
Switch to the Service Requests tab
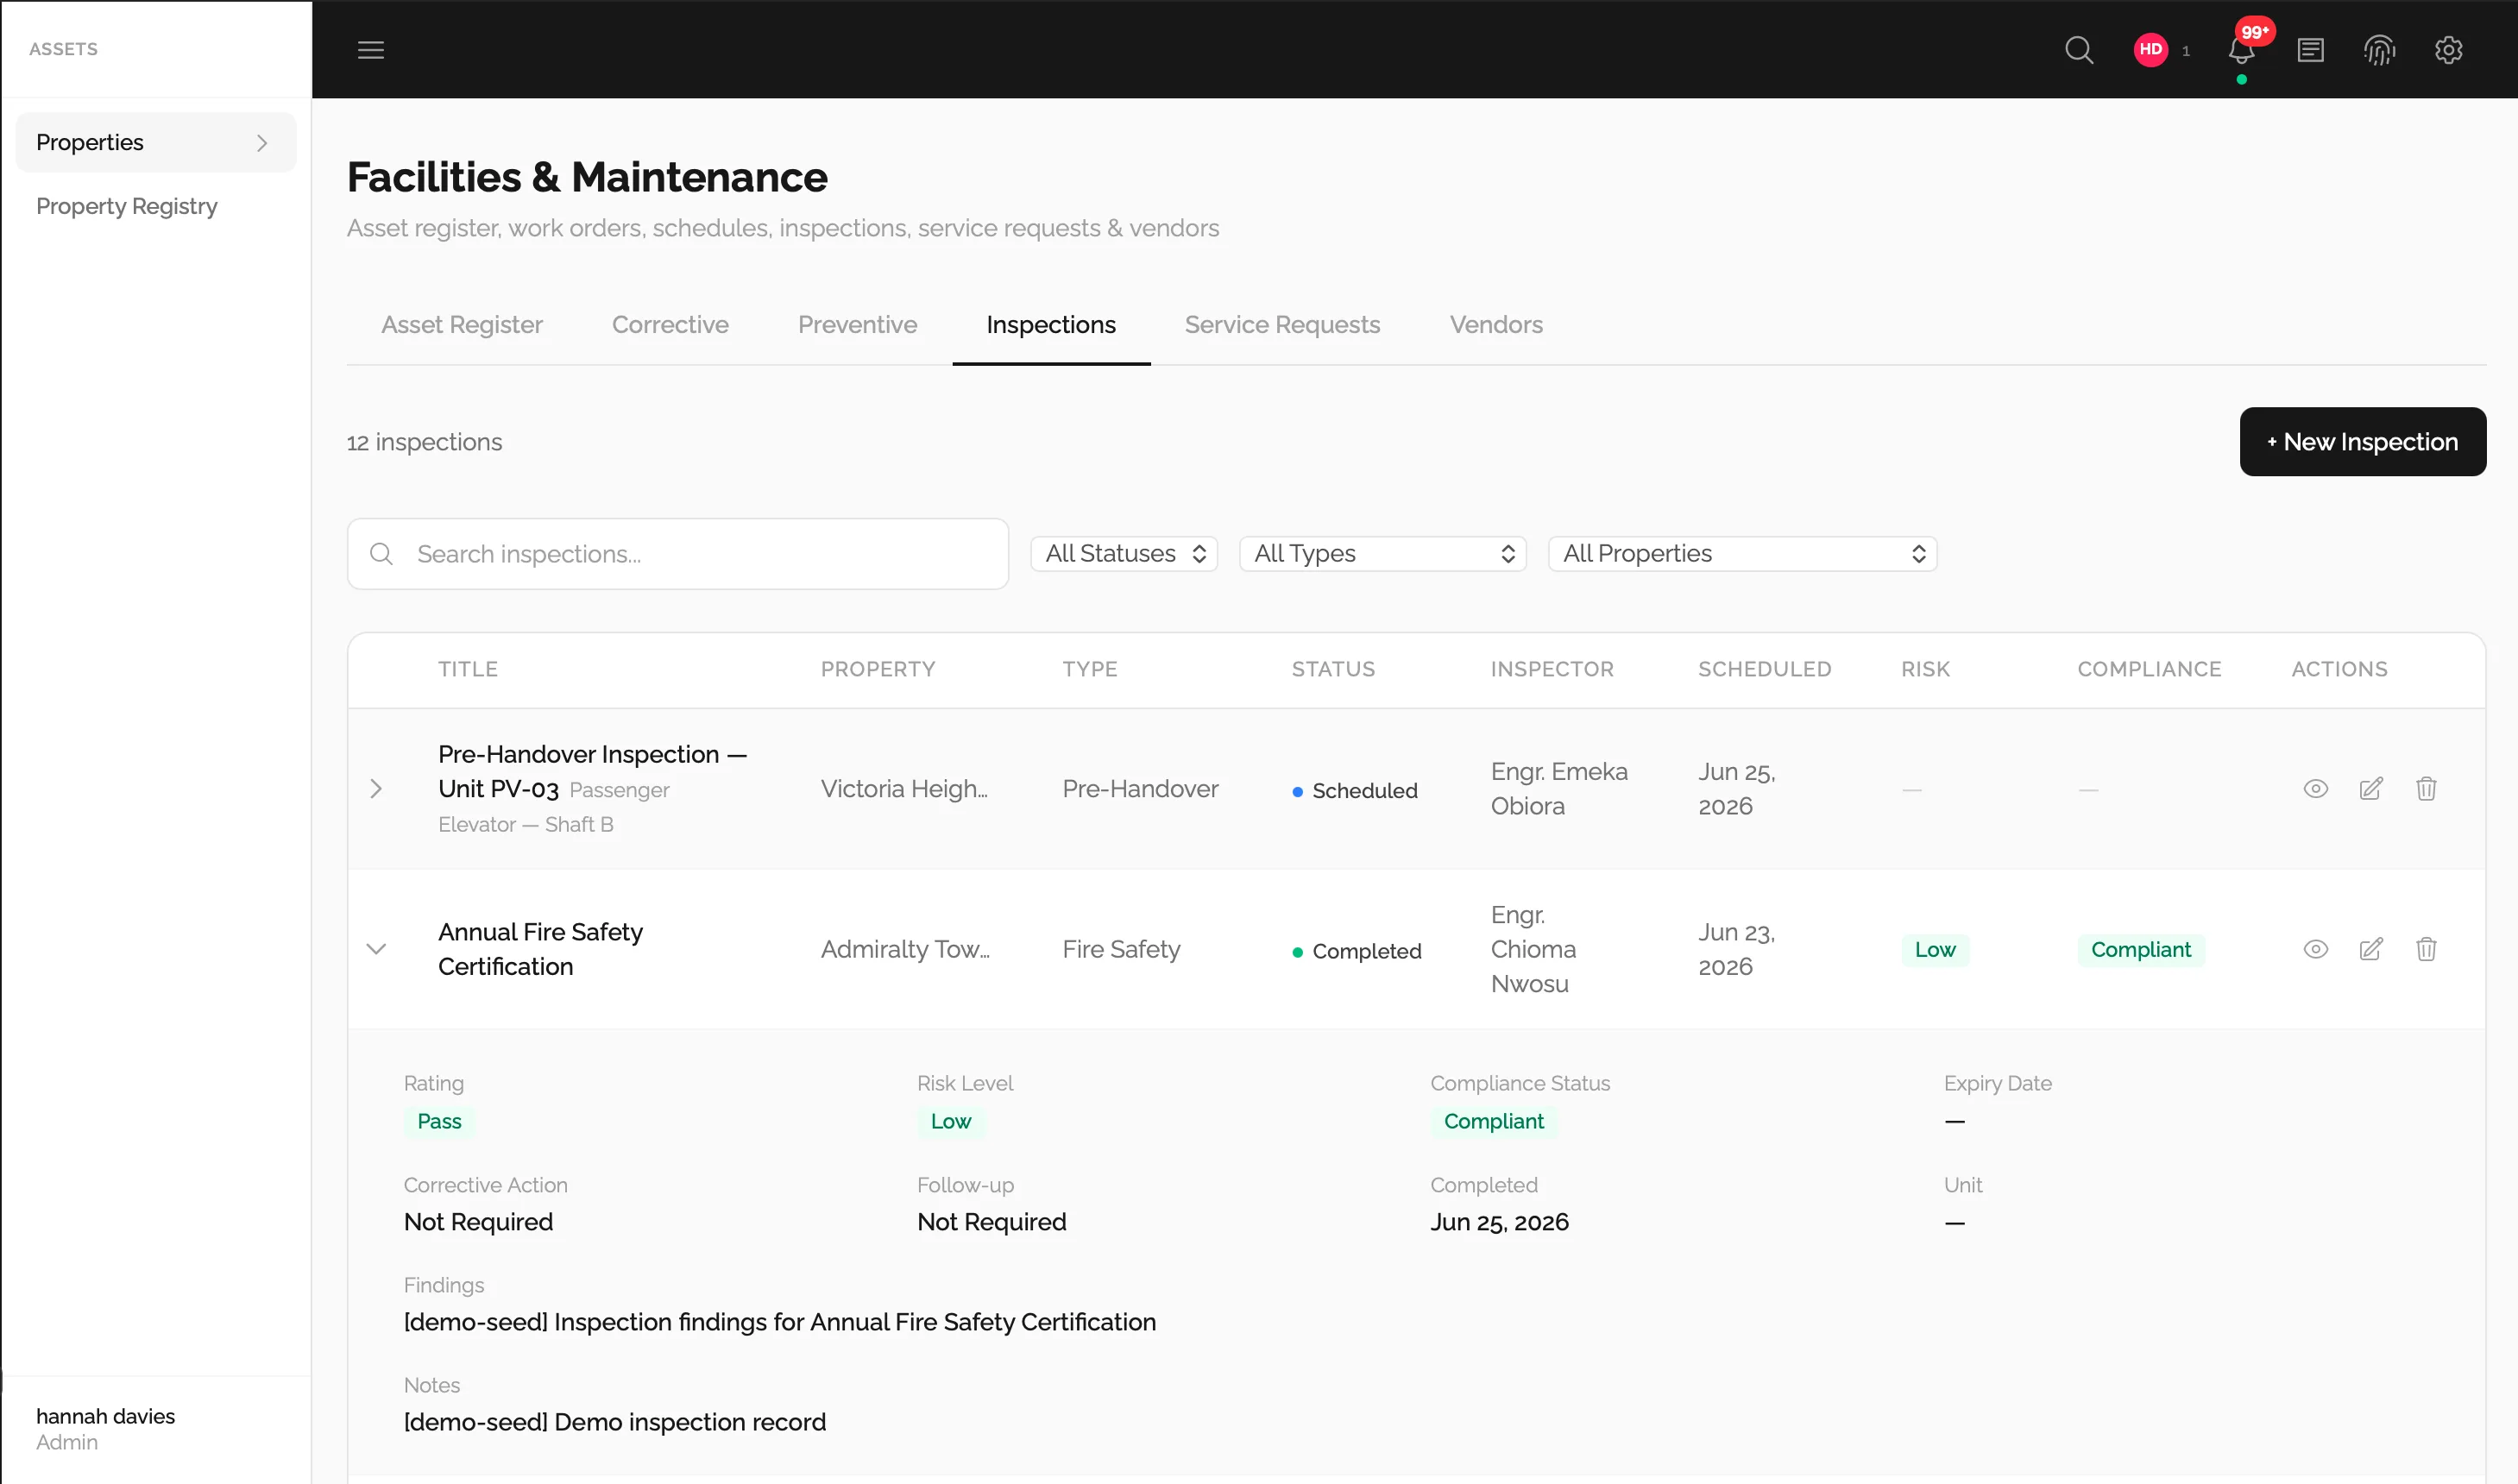tap(1282, 325)
